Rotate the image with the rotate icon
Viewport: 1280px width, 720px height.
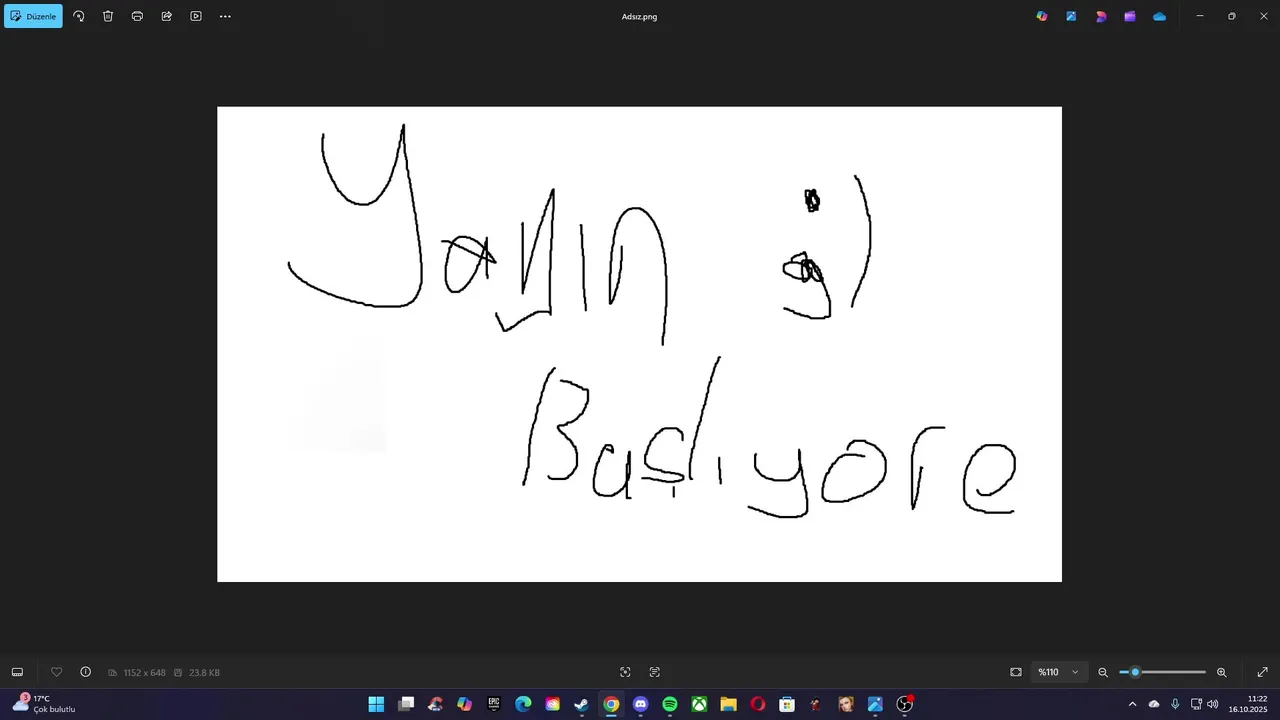point(79,16)
